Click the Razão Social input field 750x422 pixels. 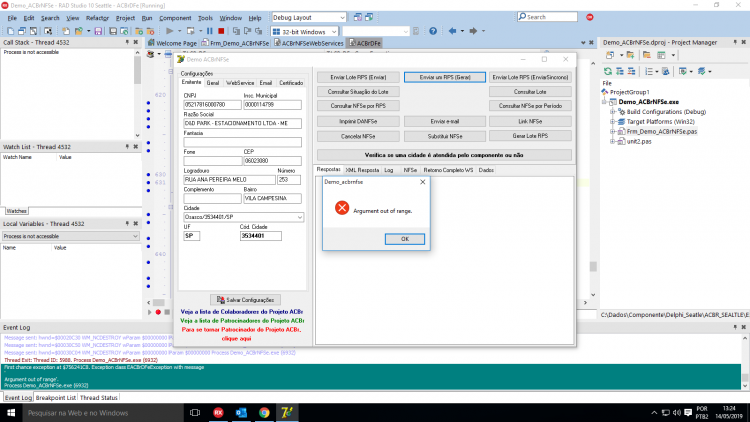point(243,123)
